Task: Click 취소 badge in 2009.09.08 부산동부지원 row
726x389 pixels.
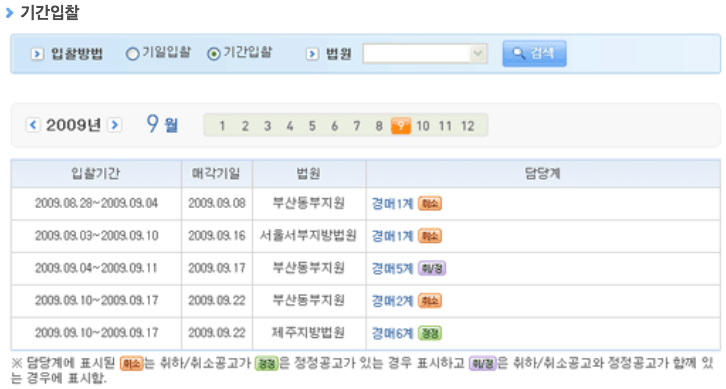Action: 430,204
